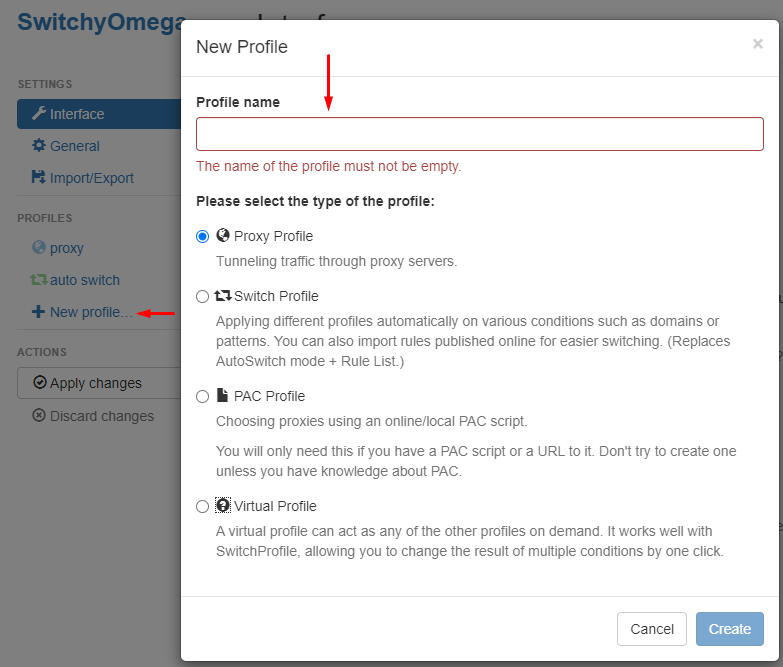Screen dimensions: 783x667
Task: Choose the PAC Profile radio option
Action: 202,396
